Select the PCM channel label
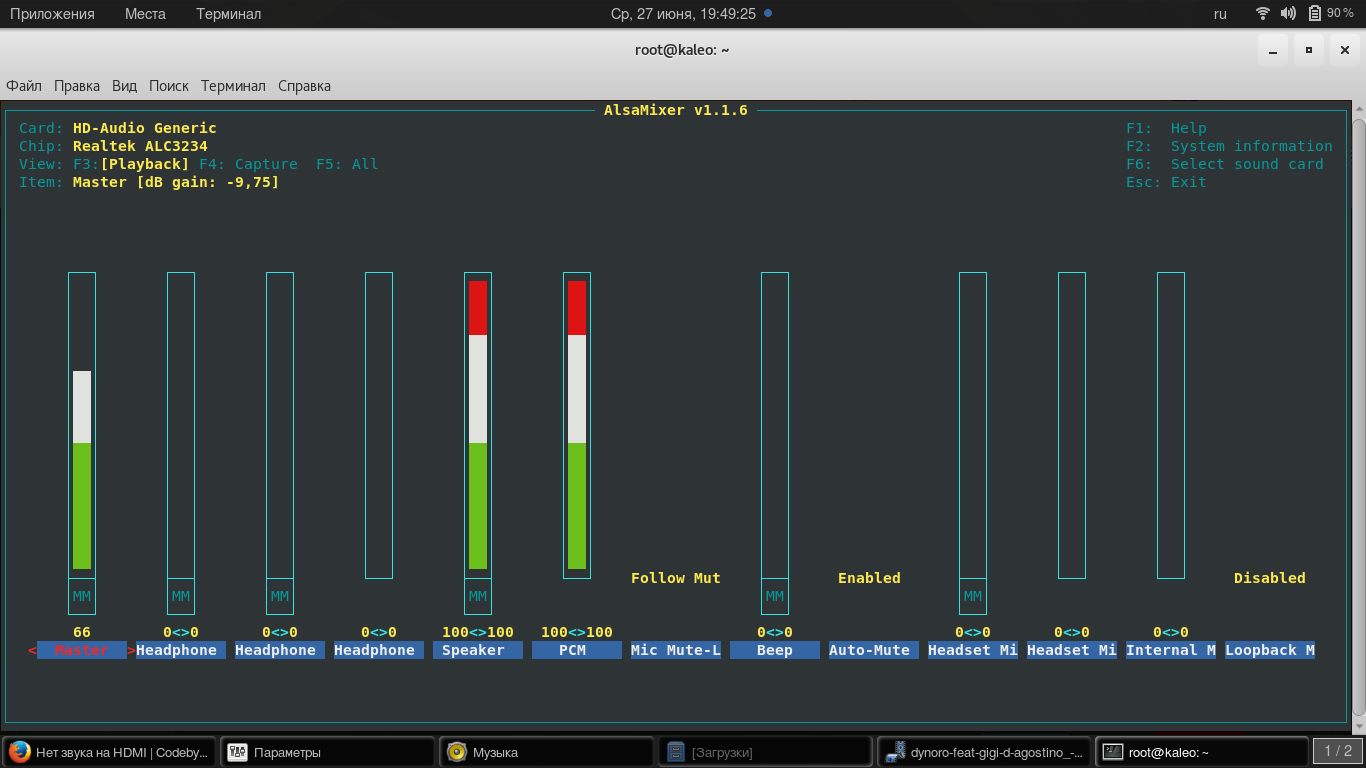The height and width of the screenshot is (768, 1366). [x=577, y=650]
